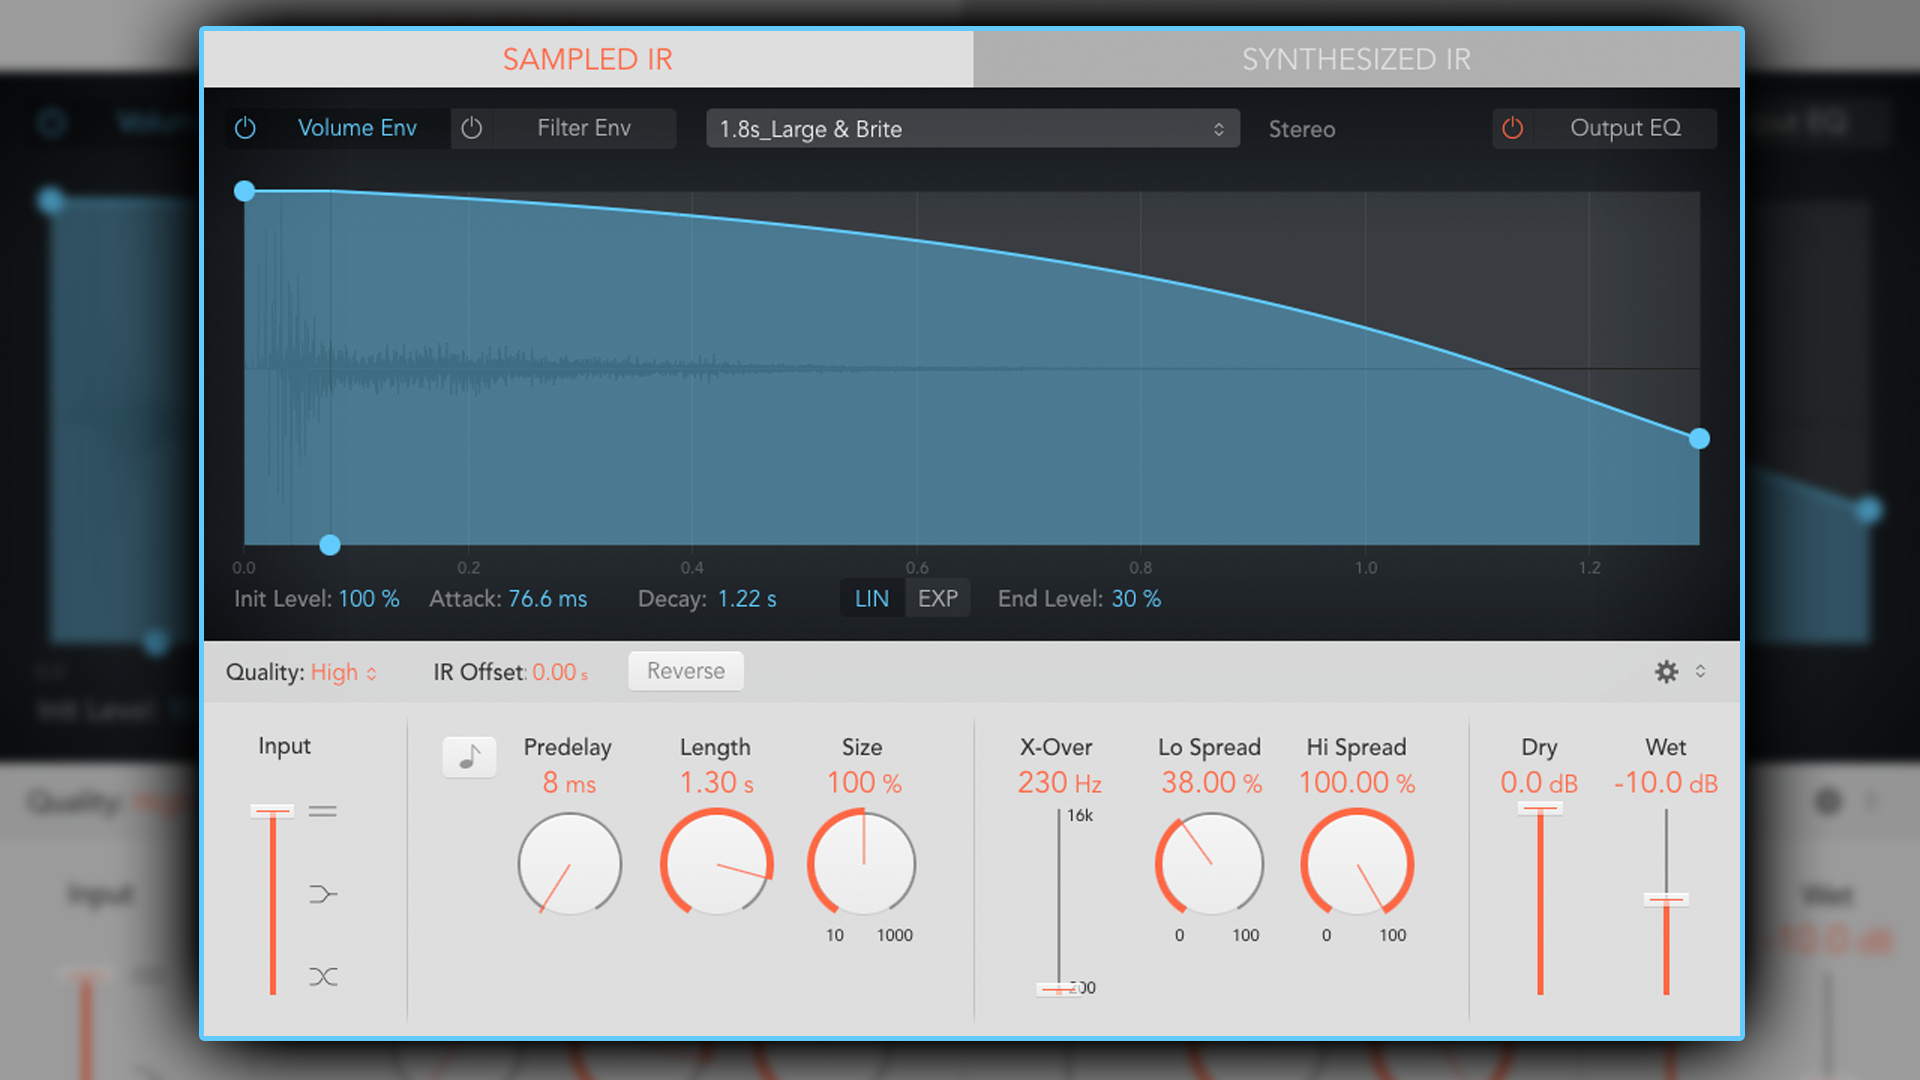
Task: Power on the Output EQ
Action: (1512, 128)
